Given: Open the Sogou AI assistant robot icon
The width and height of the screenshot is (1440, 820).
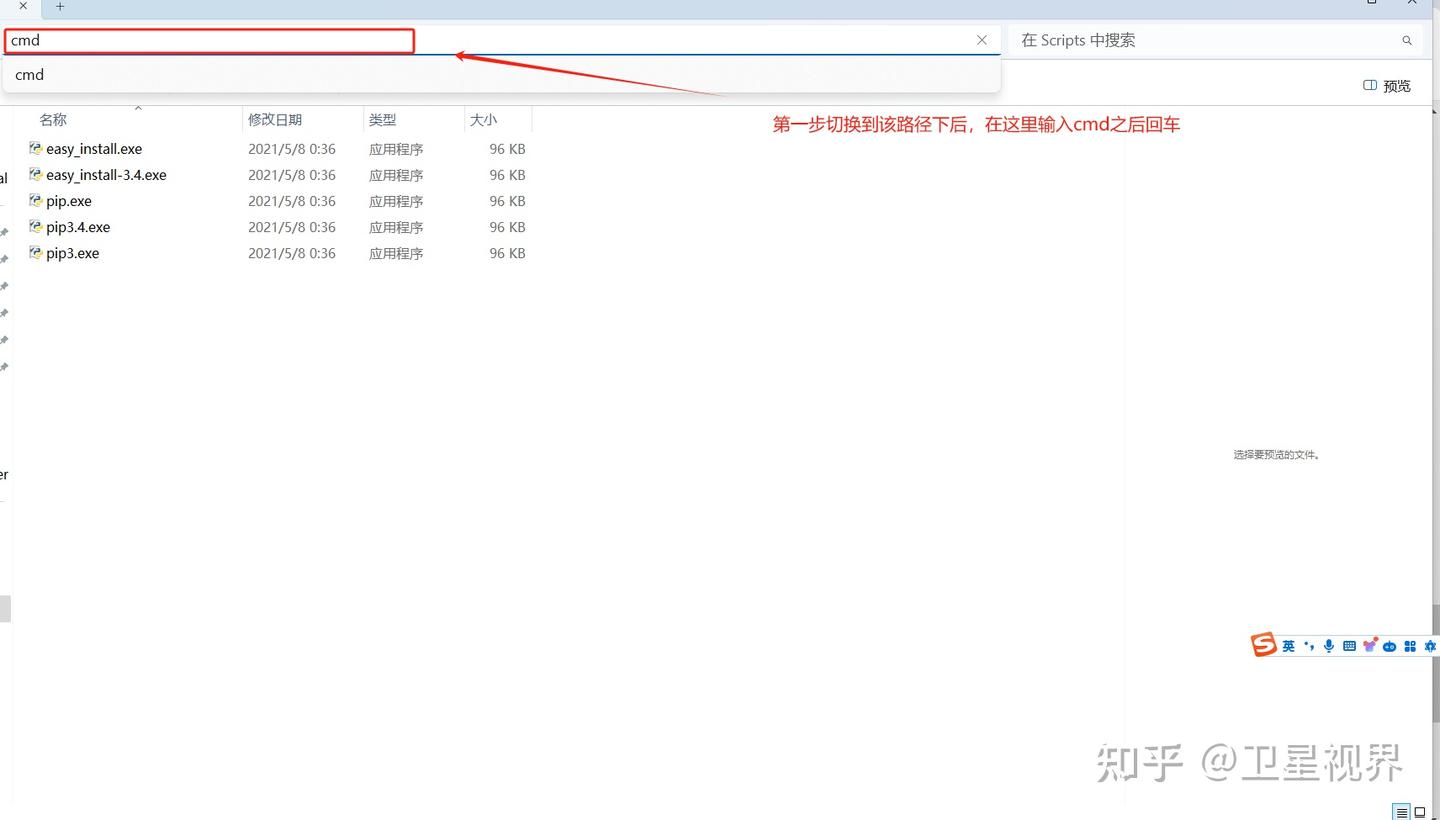Looking at the screenshot, I should [x=1390, y=645].
